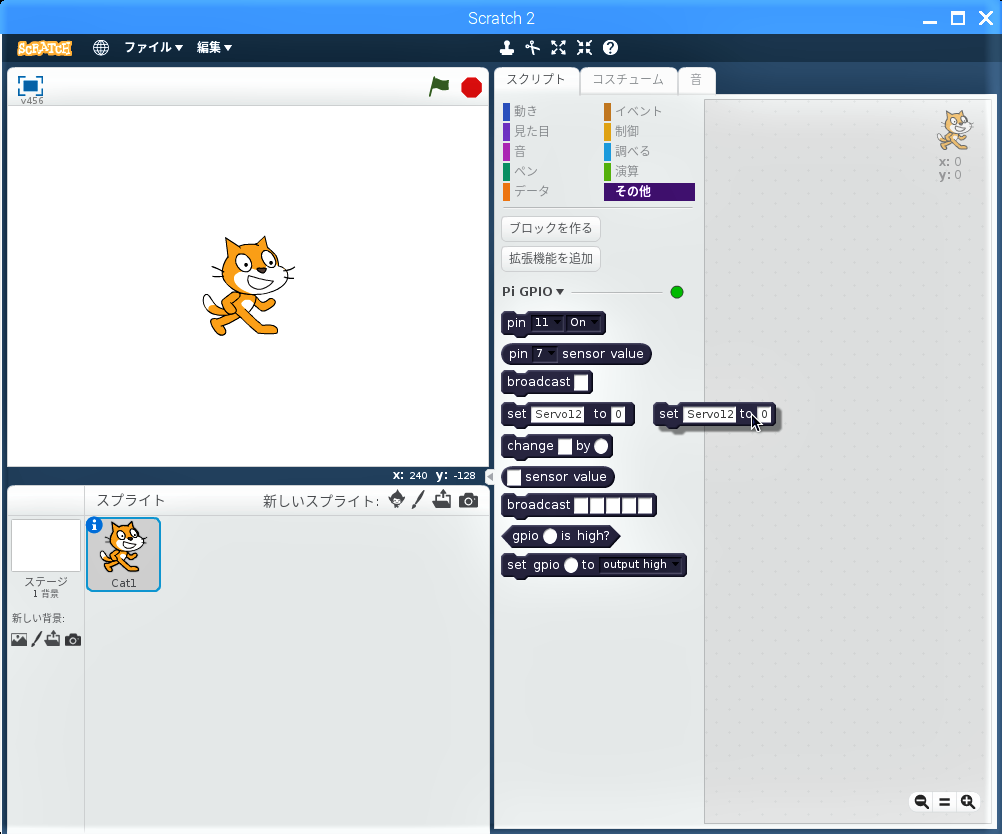Image resolution: width=1002 pixels, height=834 pixels.
Task: Upload backdrop from file
Action: click(52, 638)
